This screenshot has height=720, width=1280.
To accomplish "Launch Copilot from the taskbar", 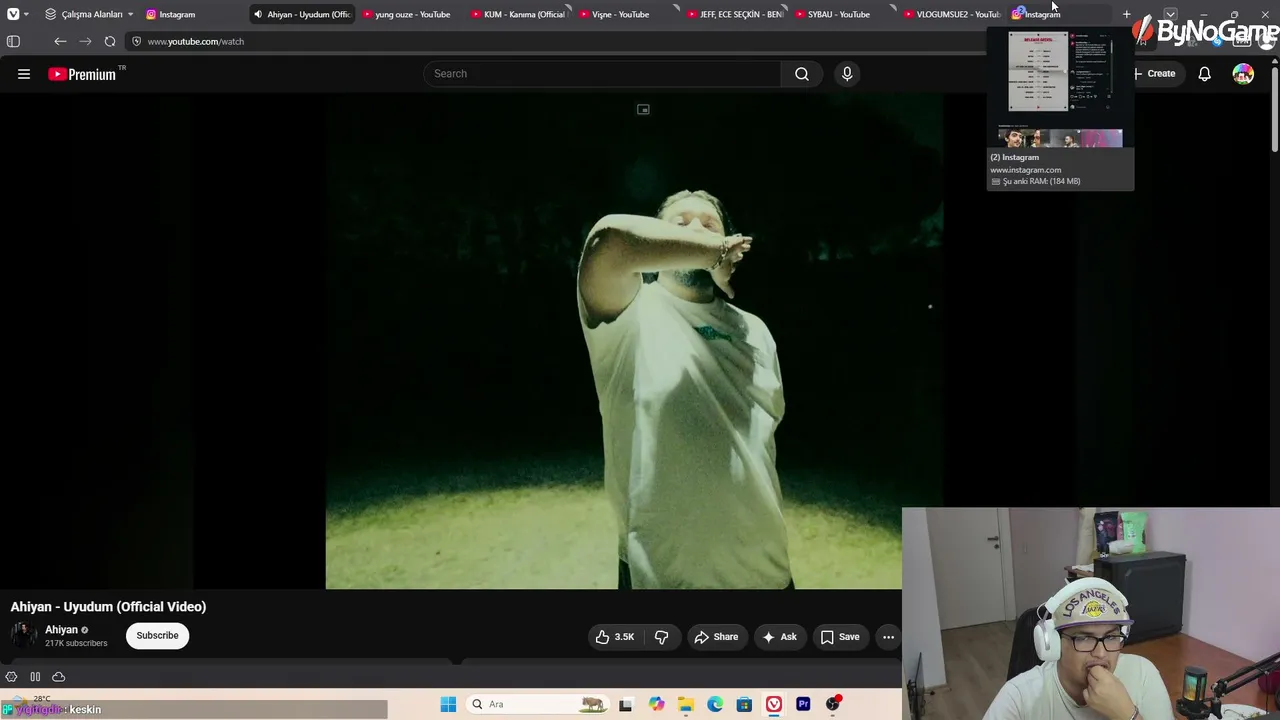I will tap(656, 704).
